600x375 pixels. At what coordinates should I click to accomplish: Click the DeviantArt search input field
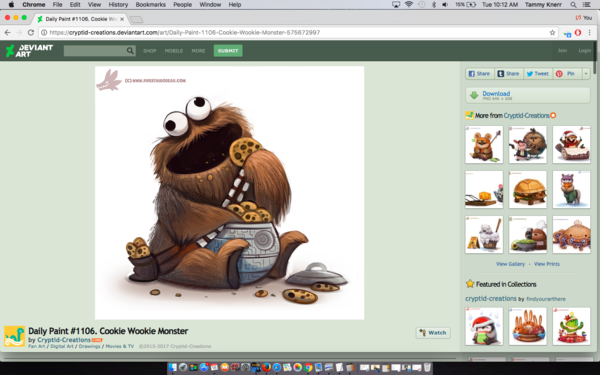coord(95,51)
